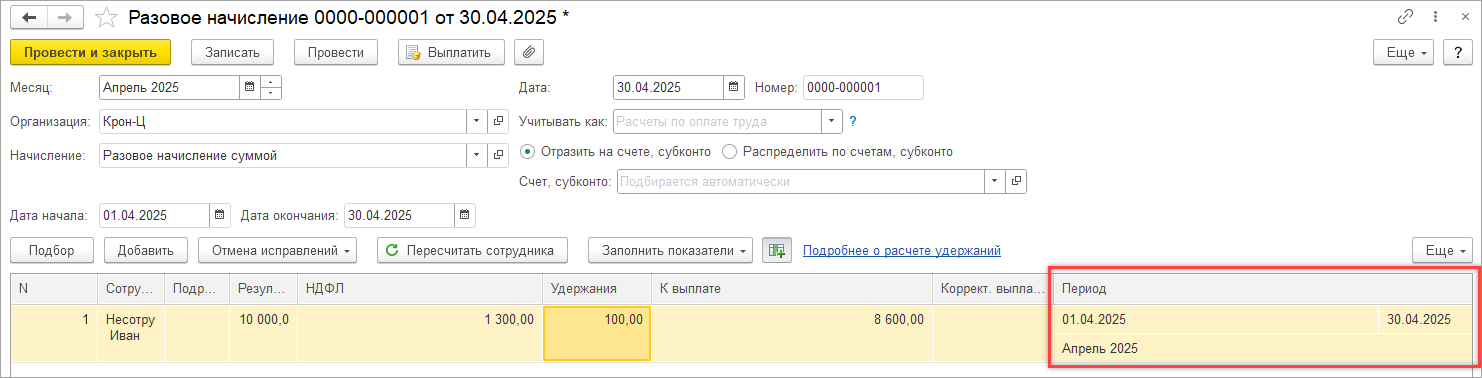The width and height of the screenshot is (1482, 378).
Task: Open the Начисление item card
Action: pos(498,156)
